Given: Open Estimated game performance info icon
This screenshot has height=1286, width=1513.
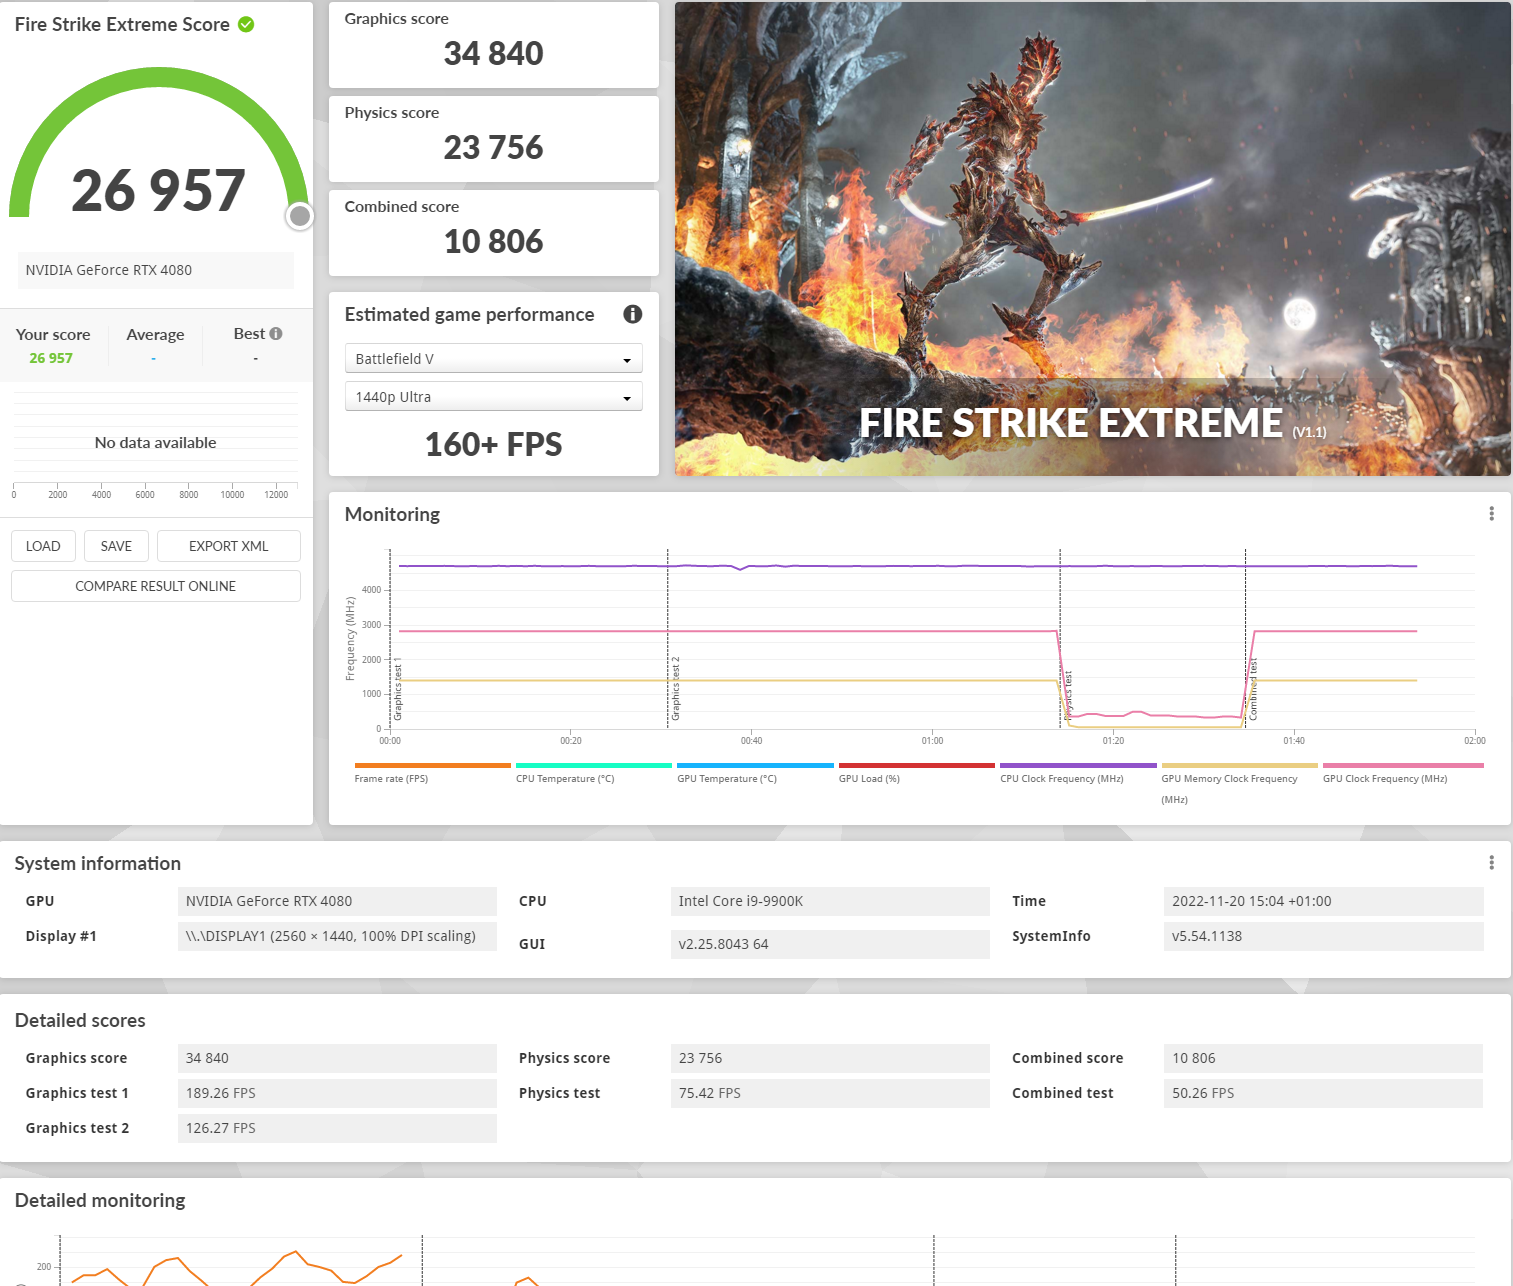Looking at the screenshot, I should pos(633,314).
